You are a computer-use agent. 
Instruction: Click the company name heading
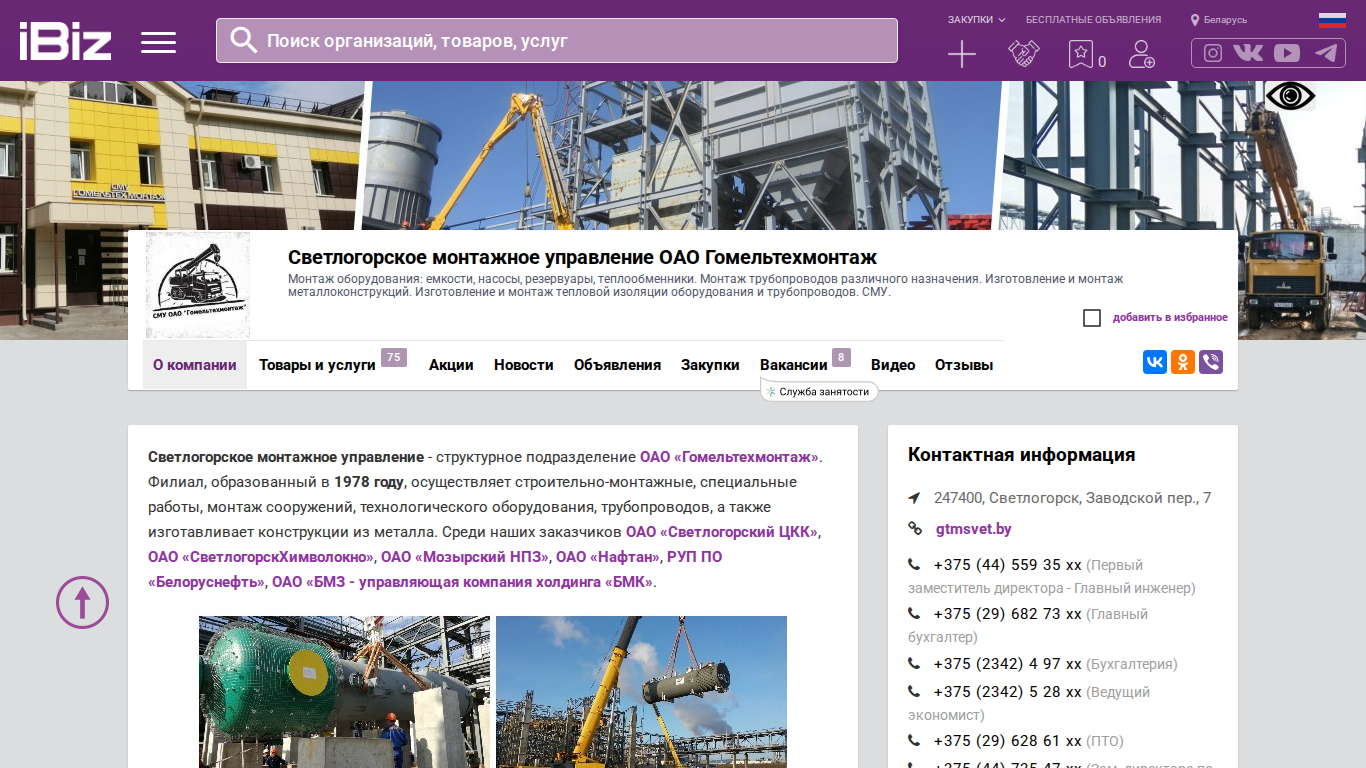[x=582, y=258]
